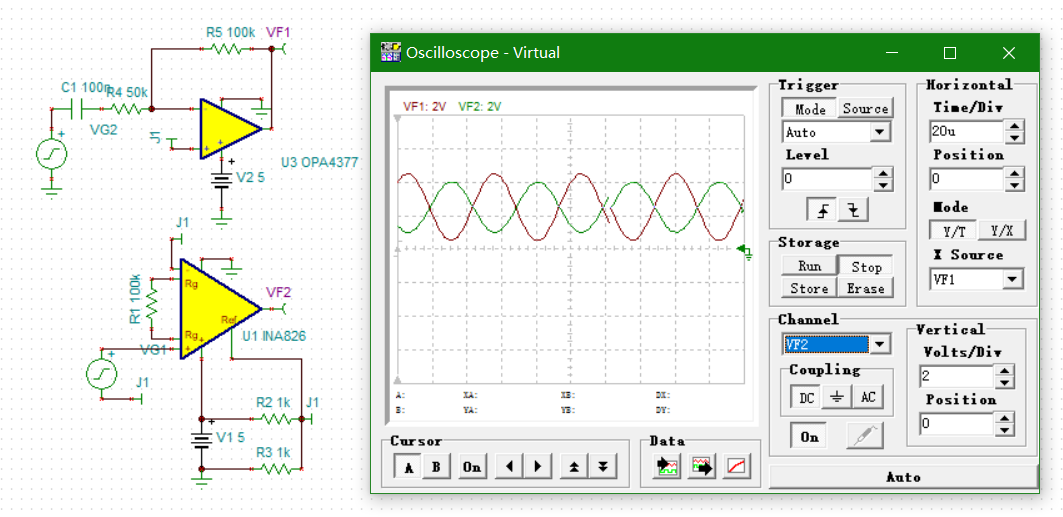This screenshot has width=1063, height=517.
Task: Click the VF2: 2V trace label
Action: [x=479, y=106]
